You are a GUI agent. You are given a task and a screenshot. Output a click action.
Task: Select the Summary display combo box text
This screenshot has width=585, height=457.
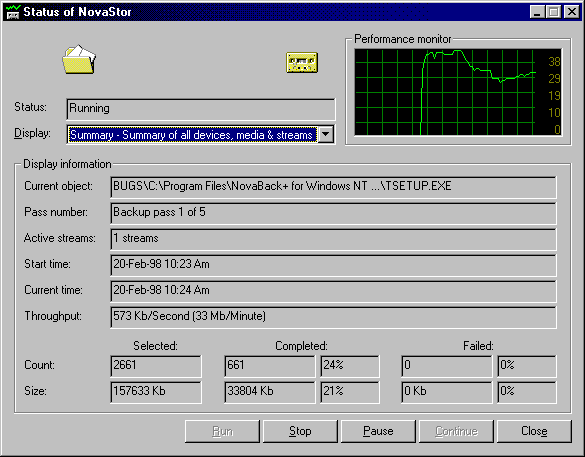(192, 135)
